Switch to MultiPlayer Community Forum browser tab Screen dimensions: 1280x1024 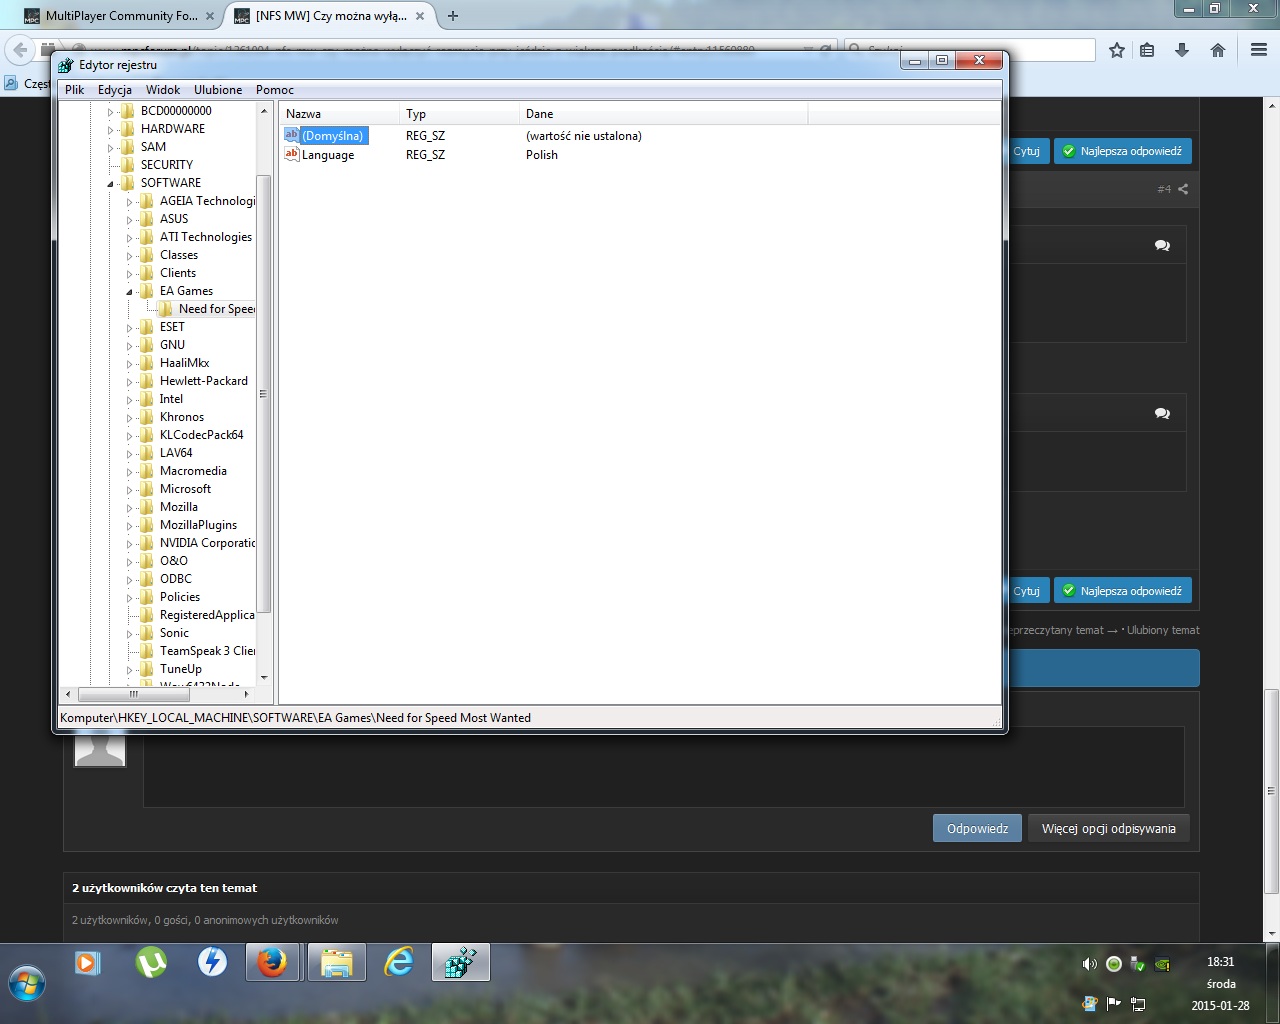(120, 16)
